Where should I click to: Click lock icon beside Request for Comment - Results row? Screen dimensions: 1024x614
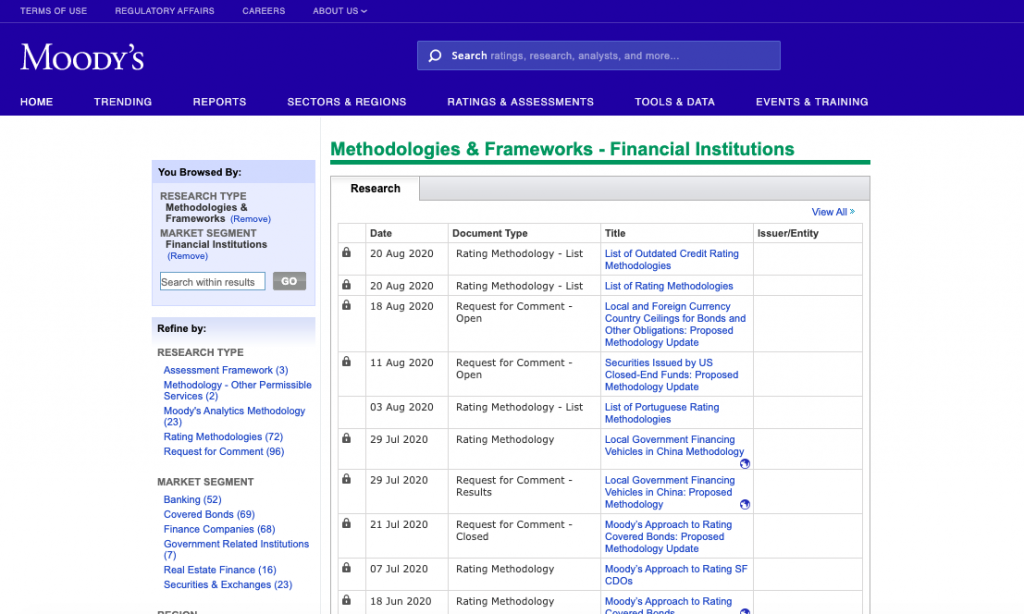pyautogui.click(x=347, y=479)
